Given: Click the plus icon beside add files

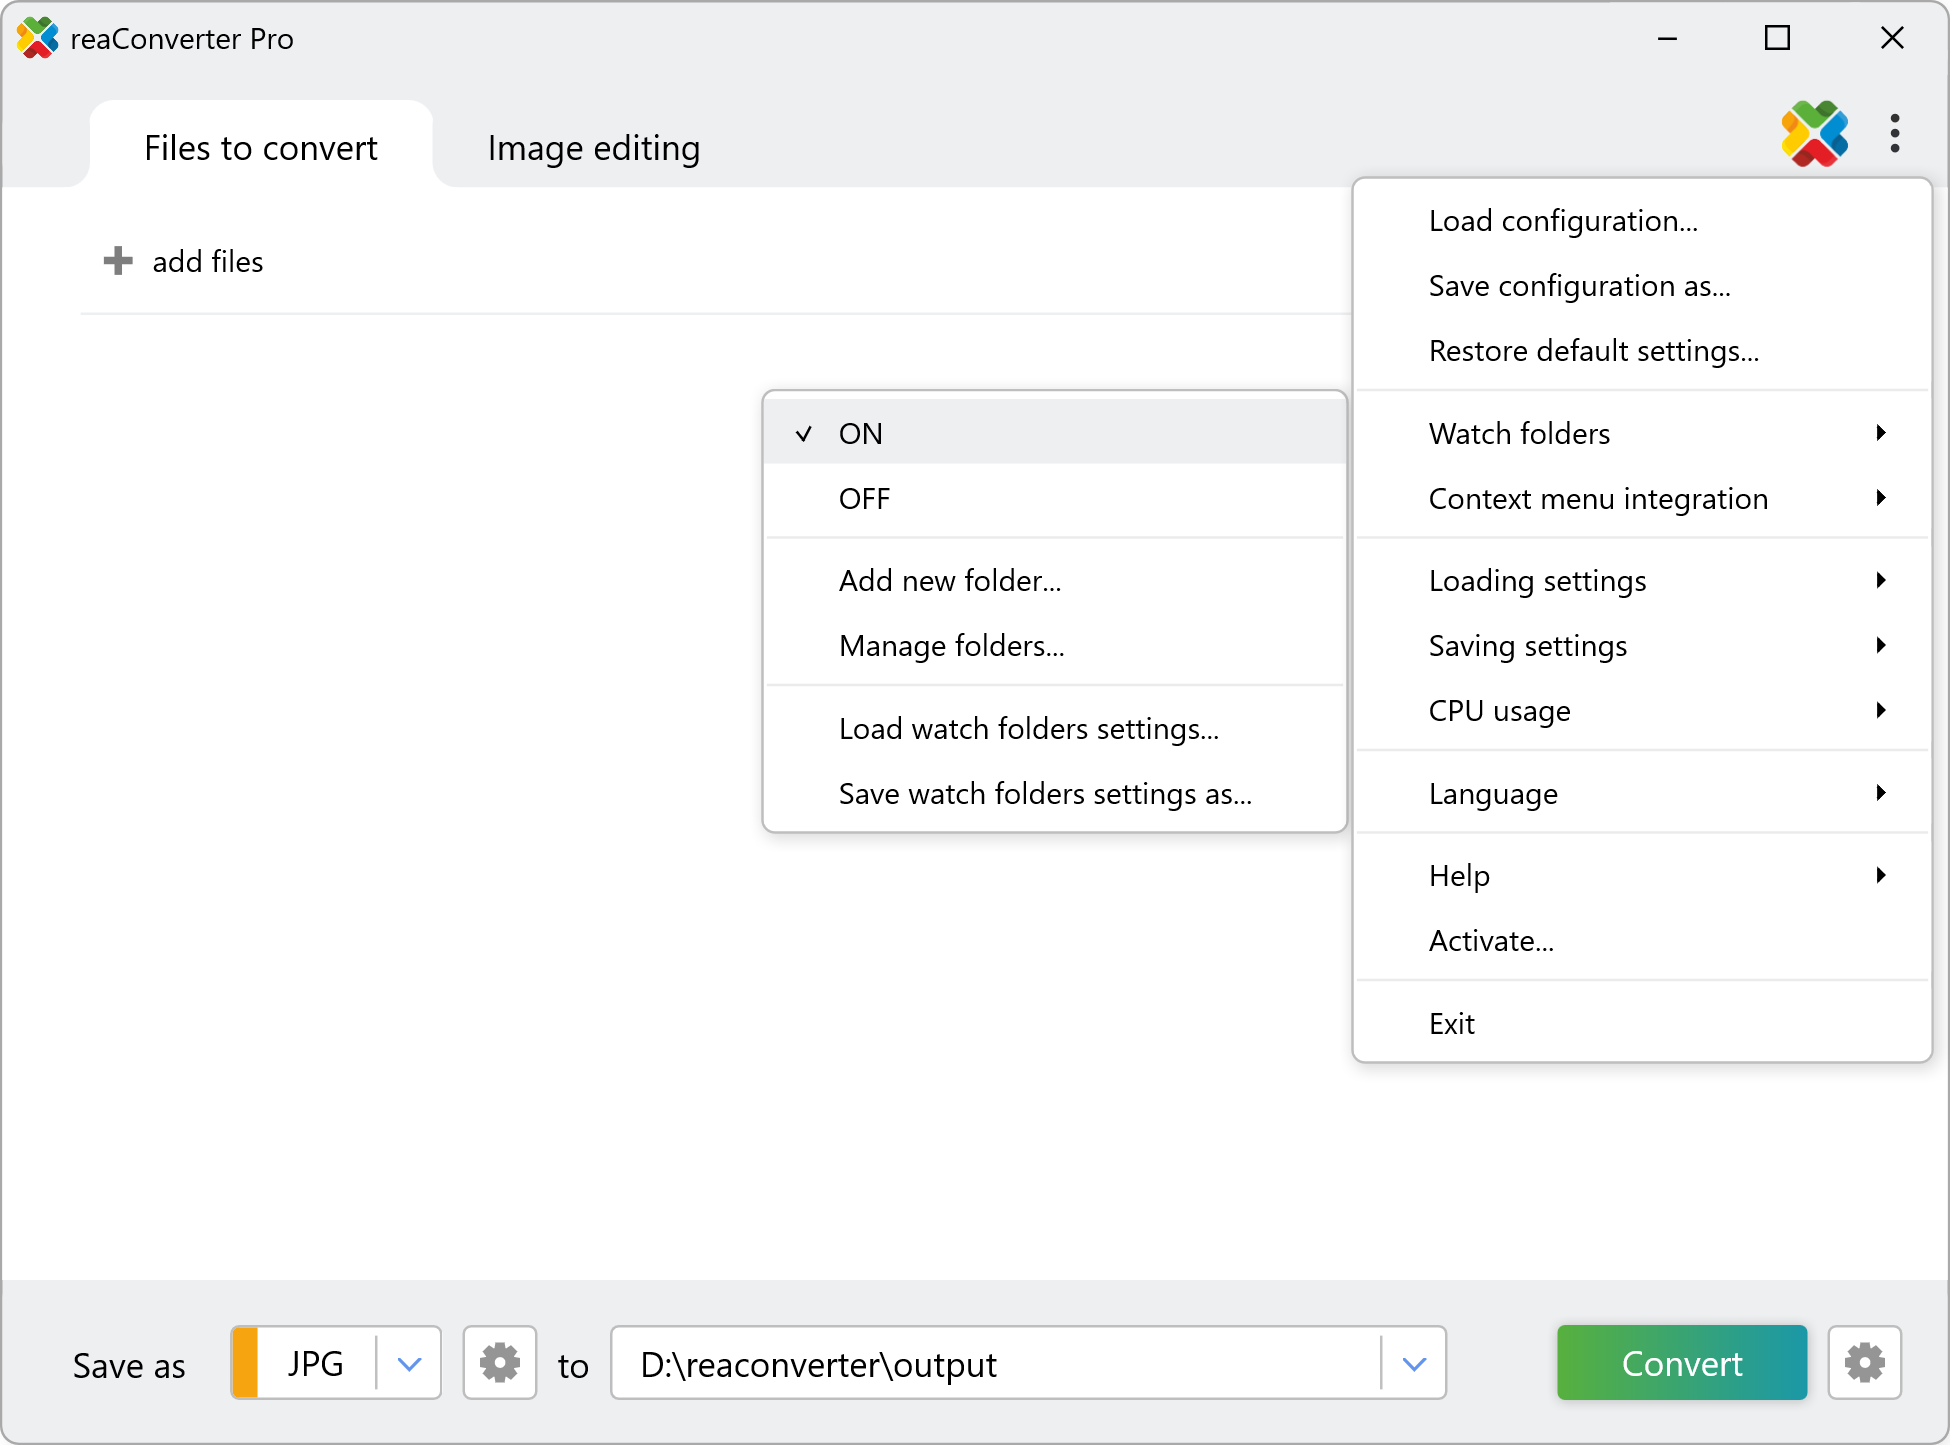Looking at the screenshot, I should [x=118, y=261].
